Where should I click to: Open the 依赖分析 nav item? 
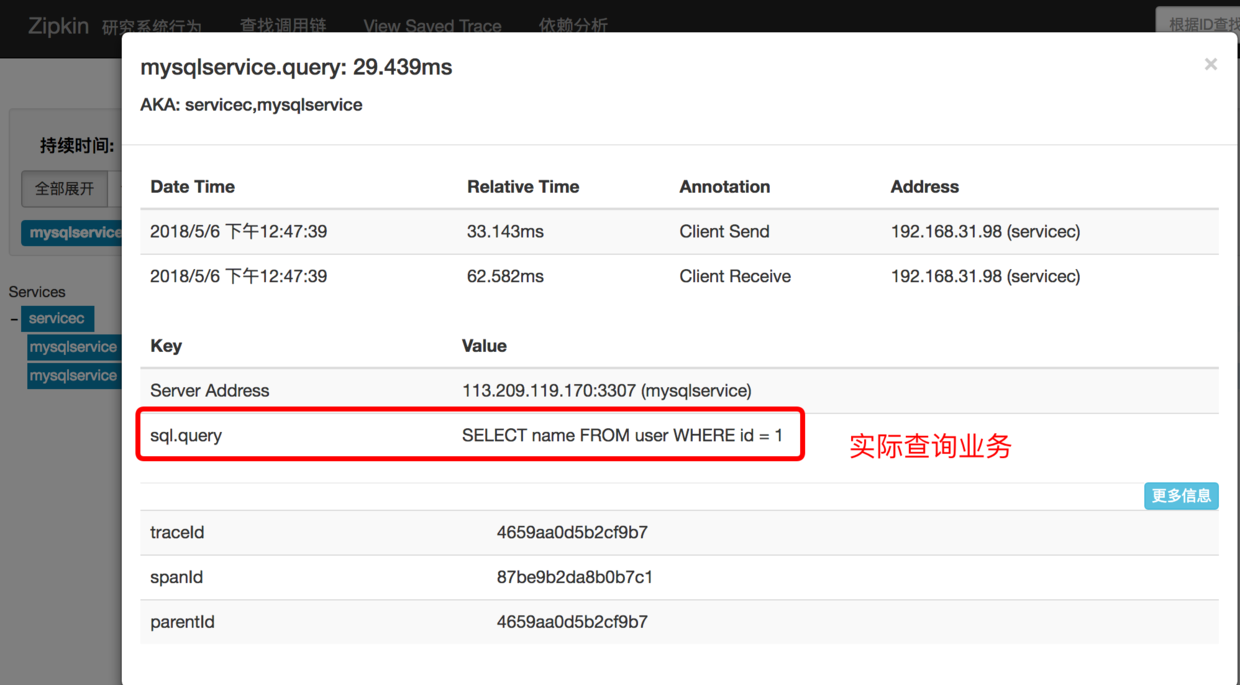click(573, 26)
